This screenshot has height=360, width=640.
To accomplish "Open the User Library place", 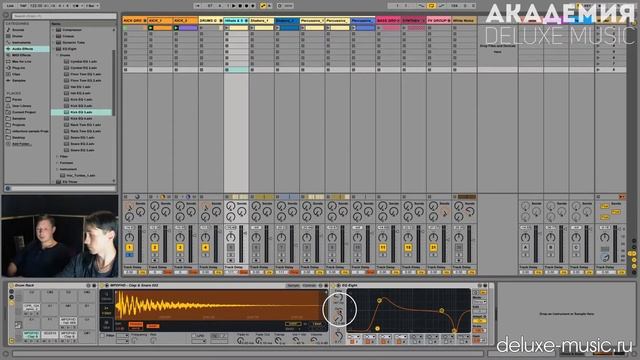I will [21, 106].
